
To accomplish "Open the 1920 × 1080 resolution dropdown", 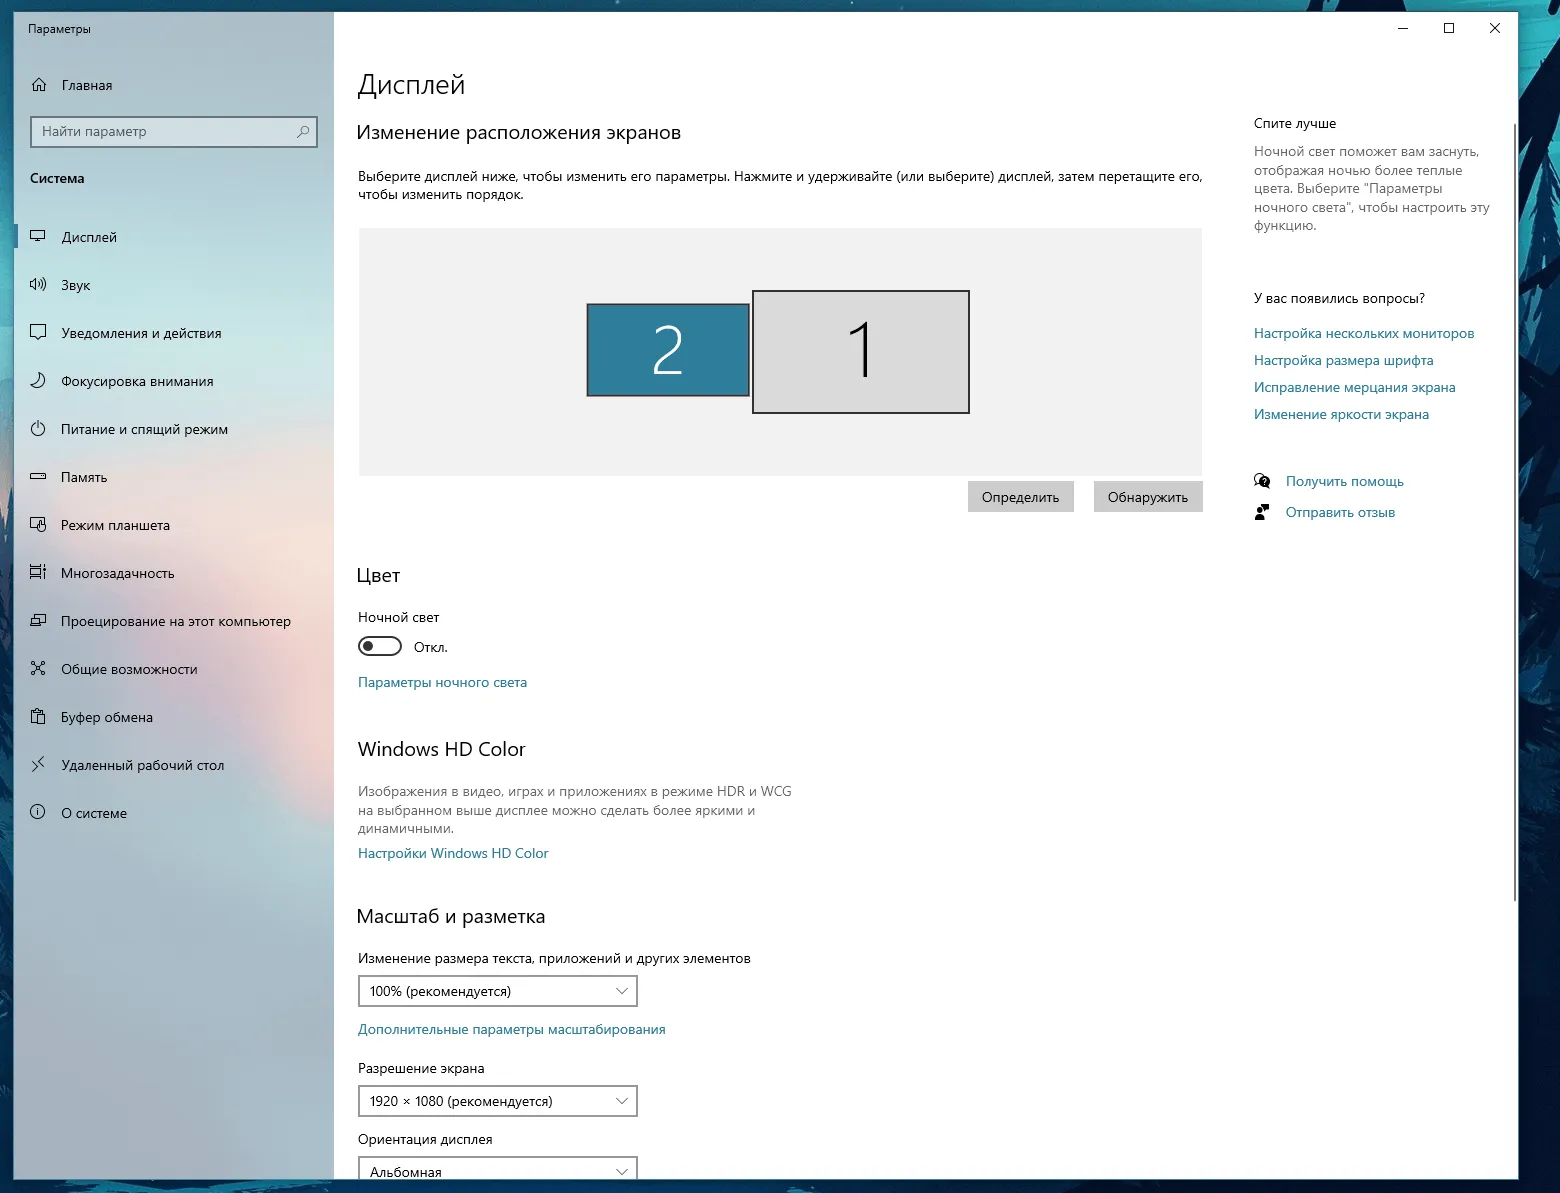I will click(497, 1101).
